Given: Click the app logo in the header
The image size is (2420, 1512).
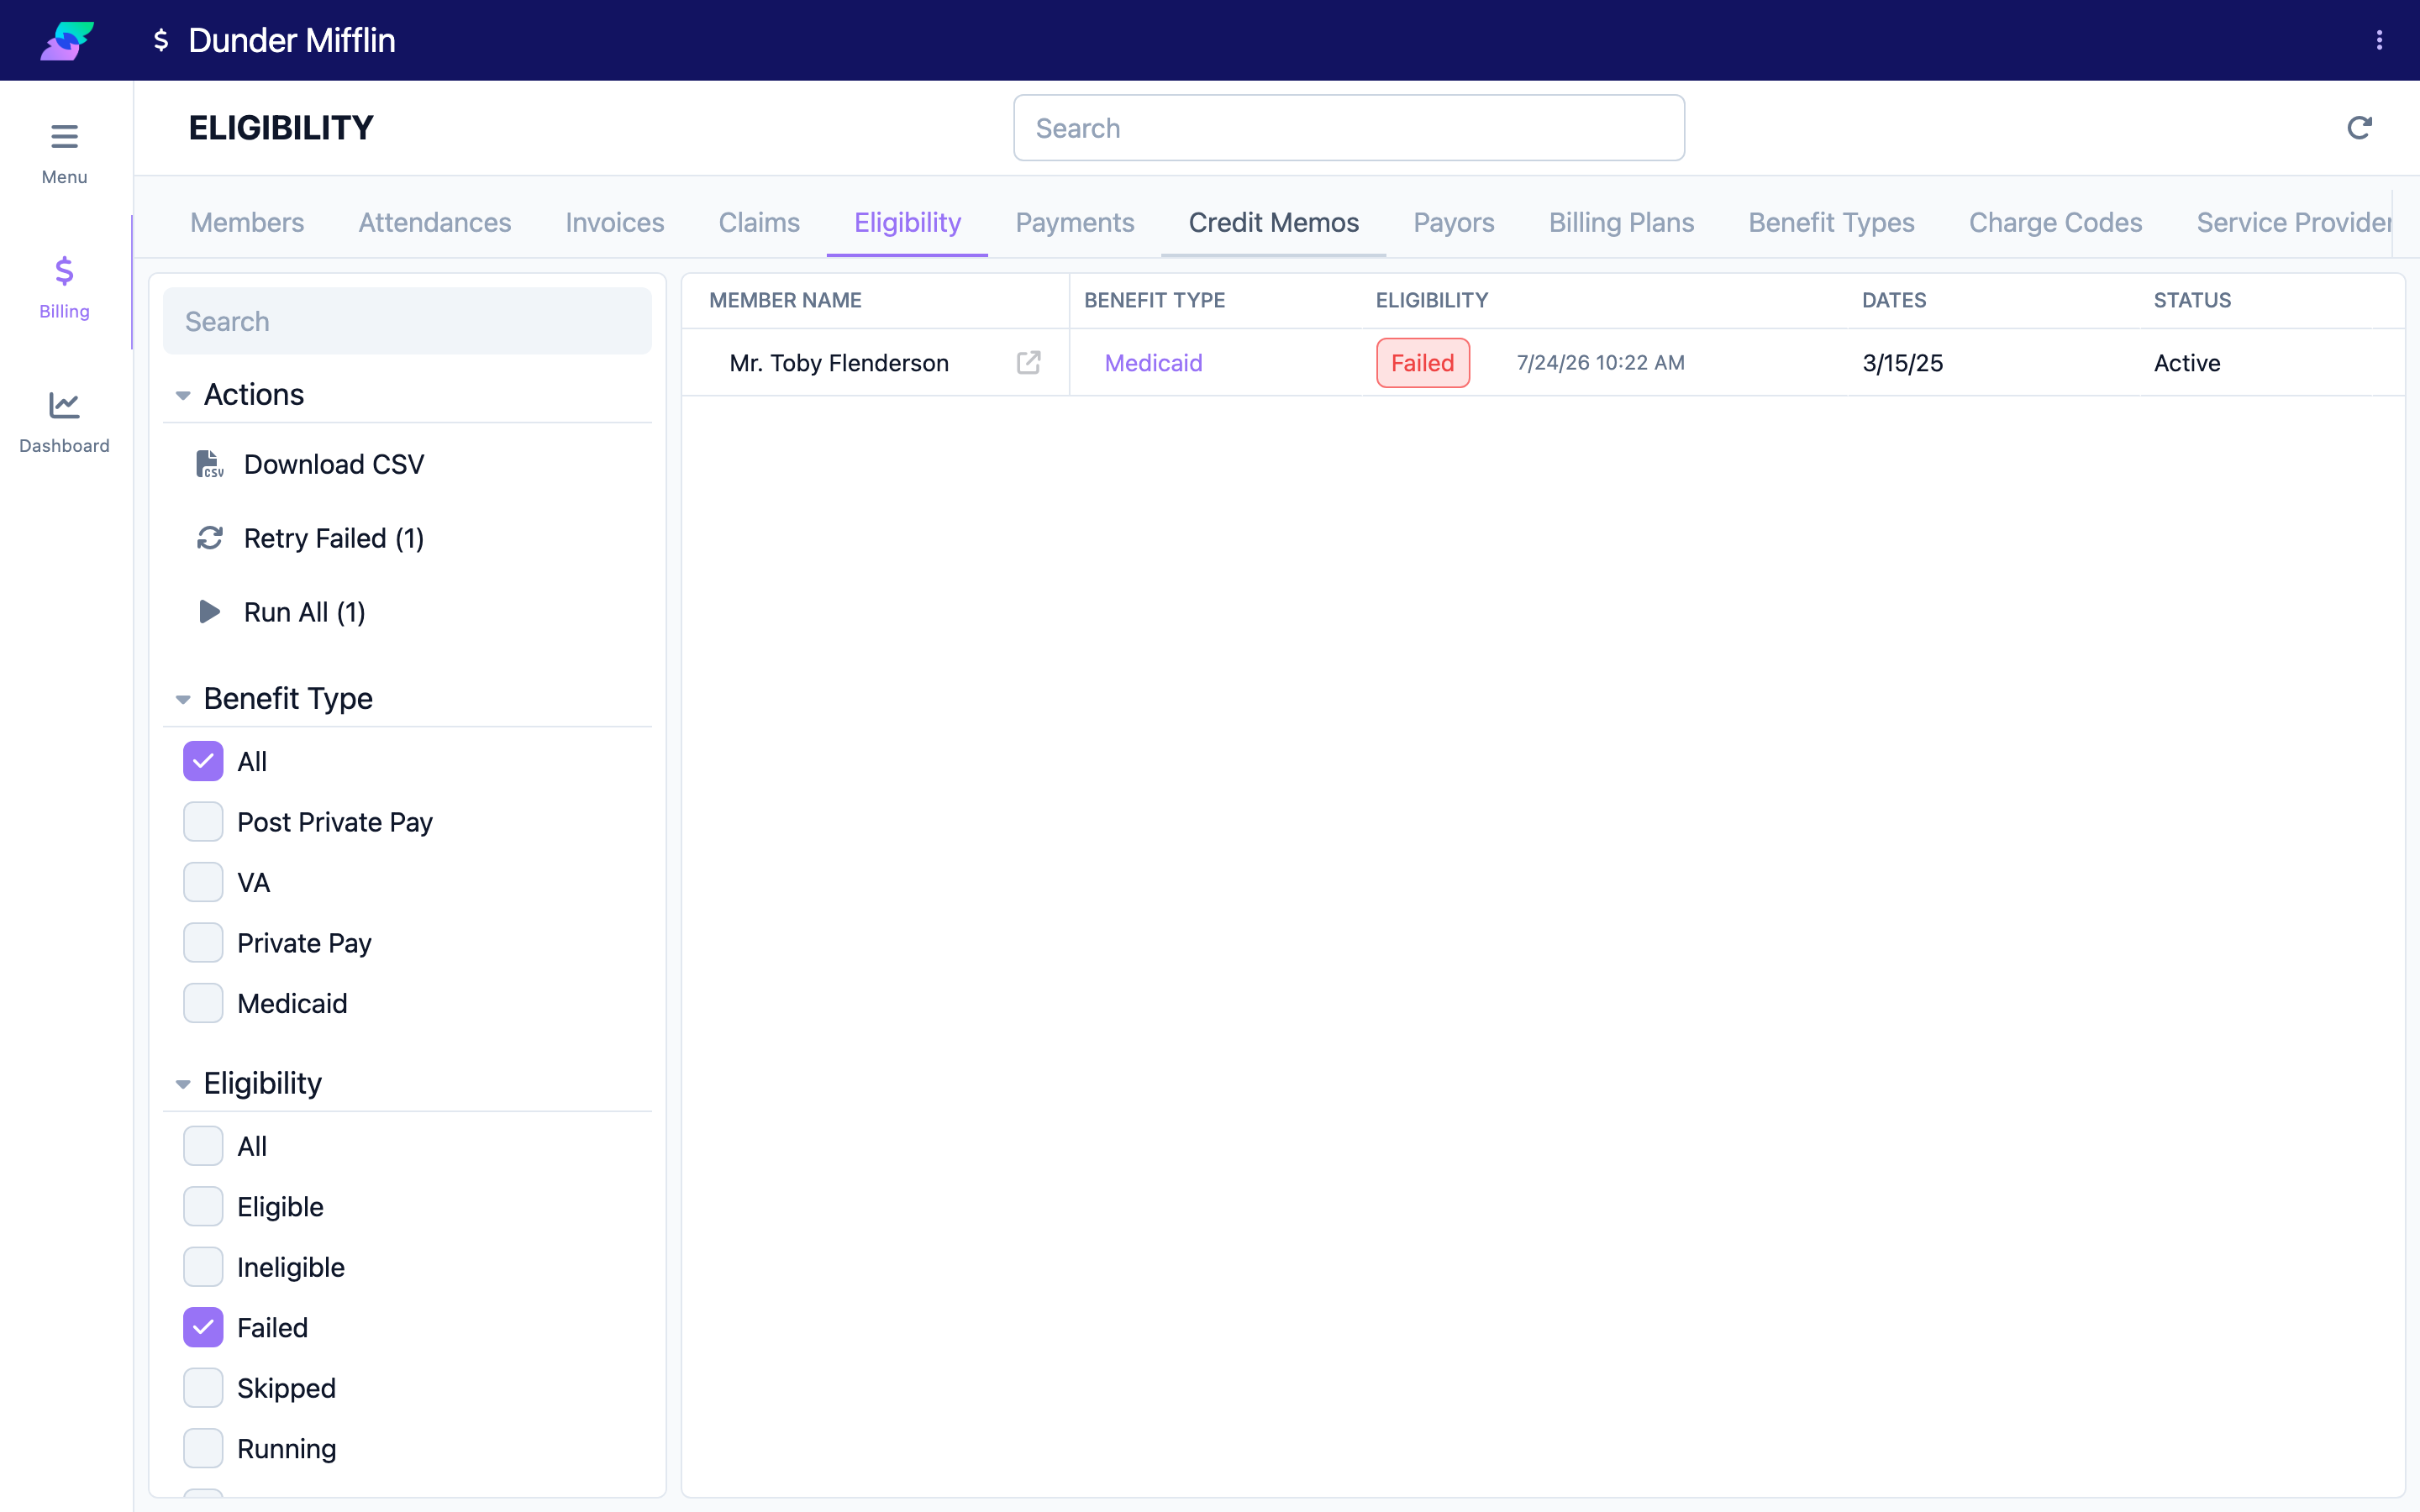Looking at the screenshot, I should click(67, 40).
